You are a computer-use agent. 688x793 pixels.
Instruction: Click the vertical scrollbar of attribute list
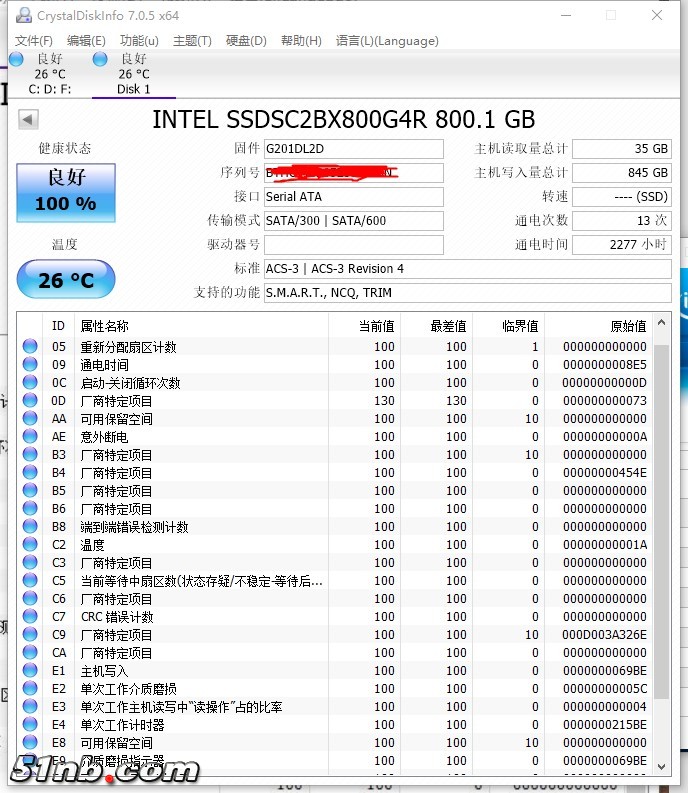(662, 540)
